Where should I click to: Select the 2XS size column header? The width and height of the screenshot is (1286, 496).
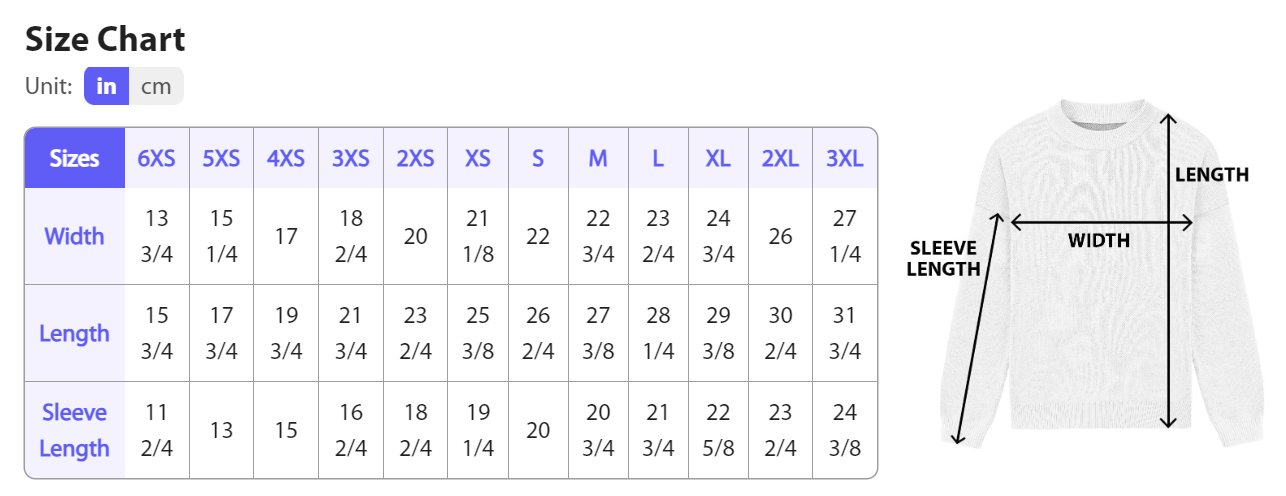click(x=415, y=158)
